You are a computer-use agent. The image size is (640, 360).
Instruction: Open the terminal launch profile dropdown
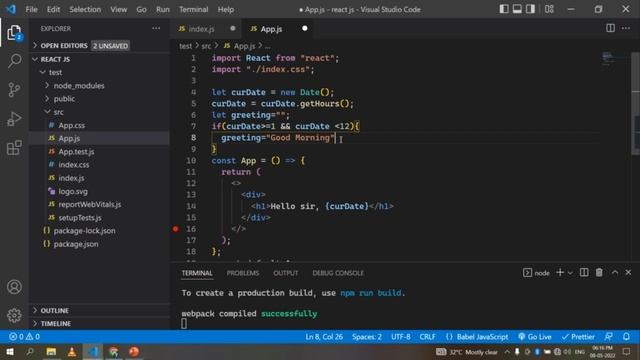point(570,273)
